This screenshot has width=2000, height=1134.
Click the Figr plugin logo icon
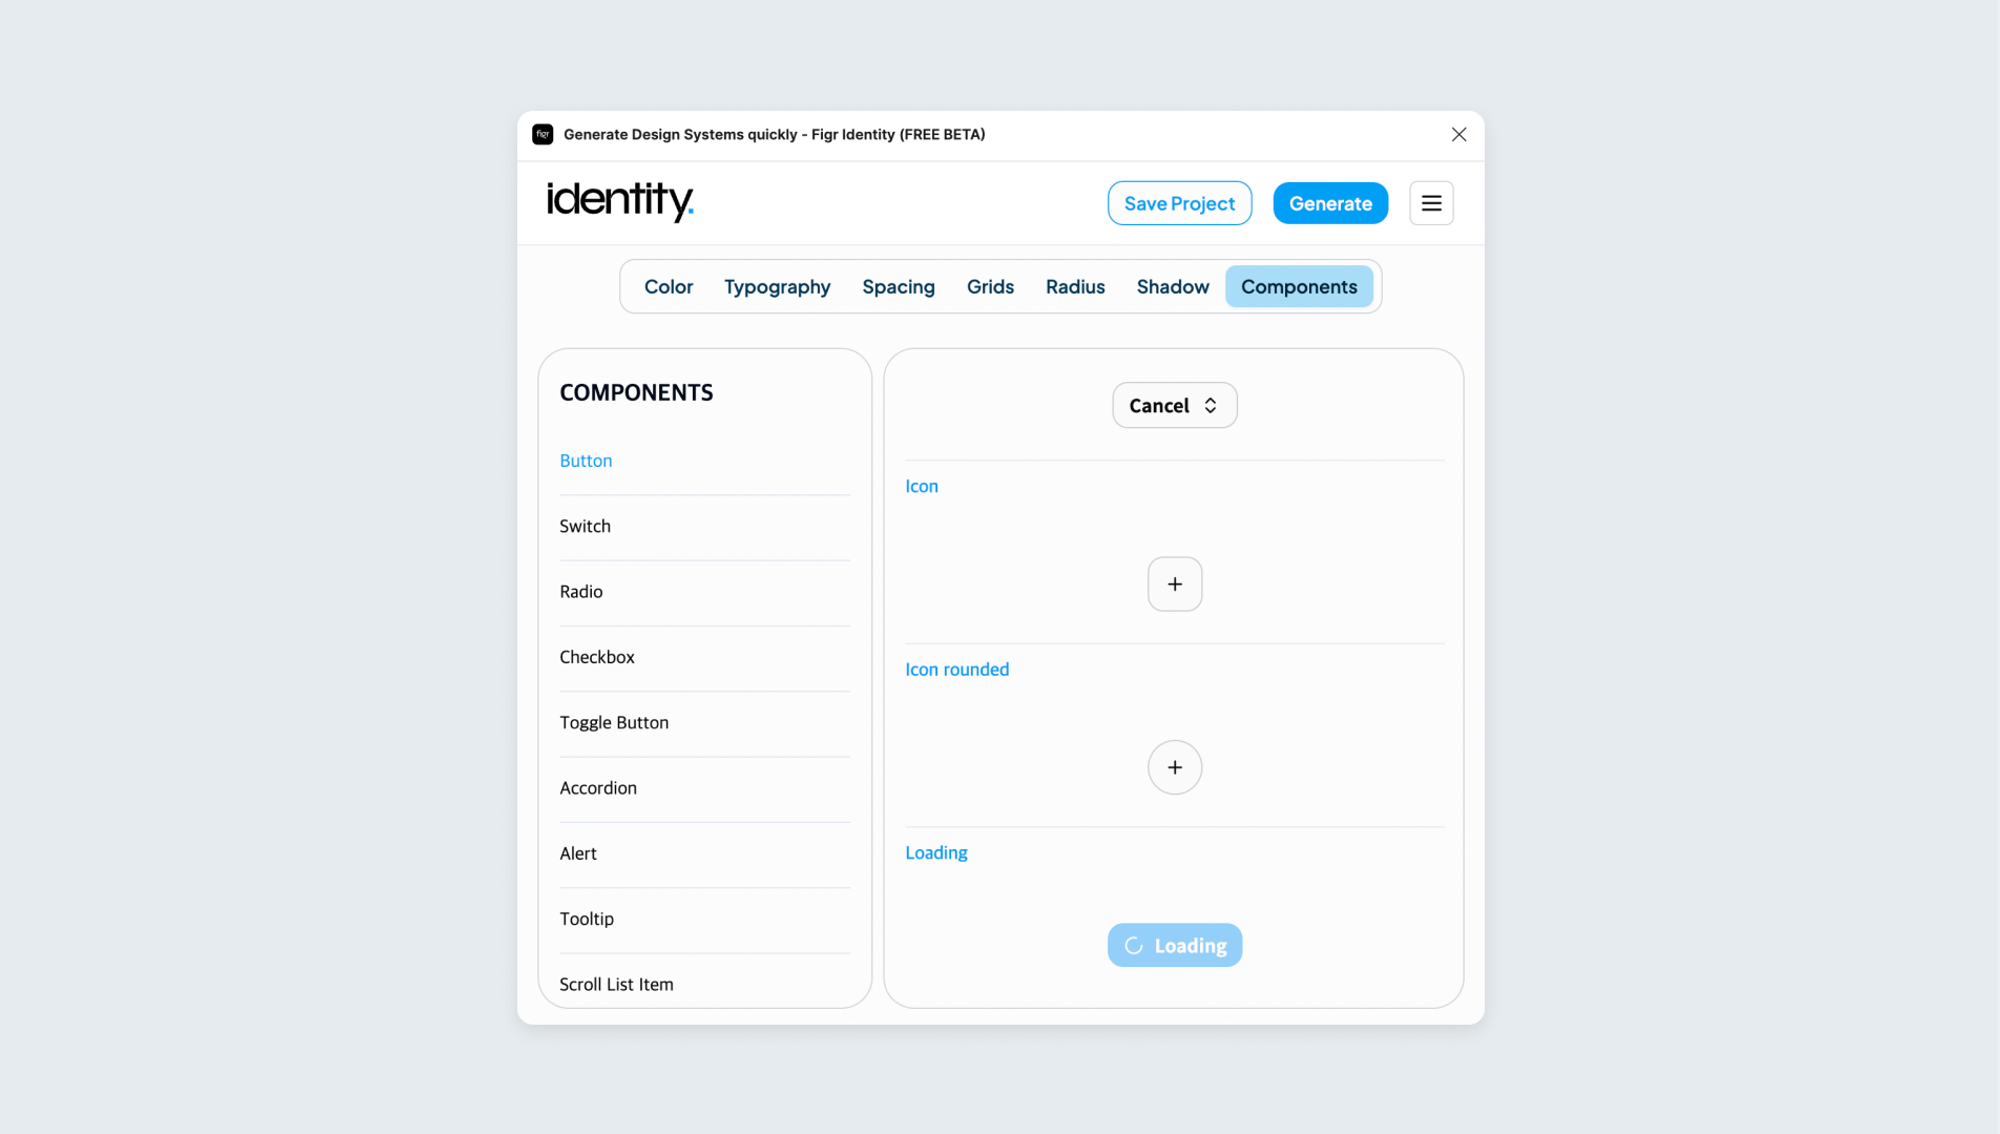pos(543,134)
